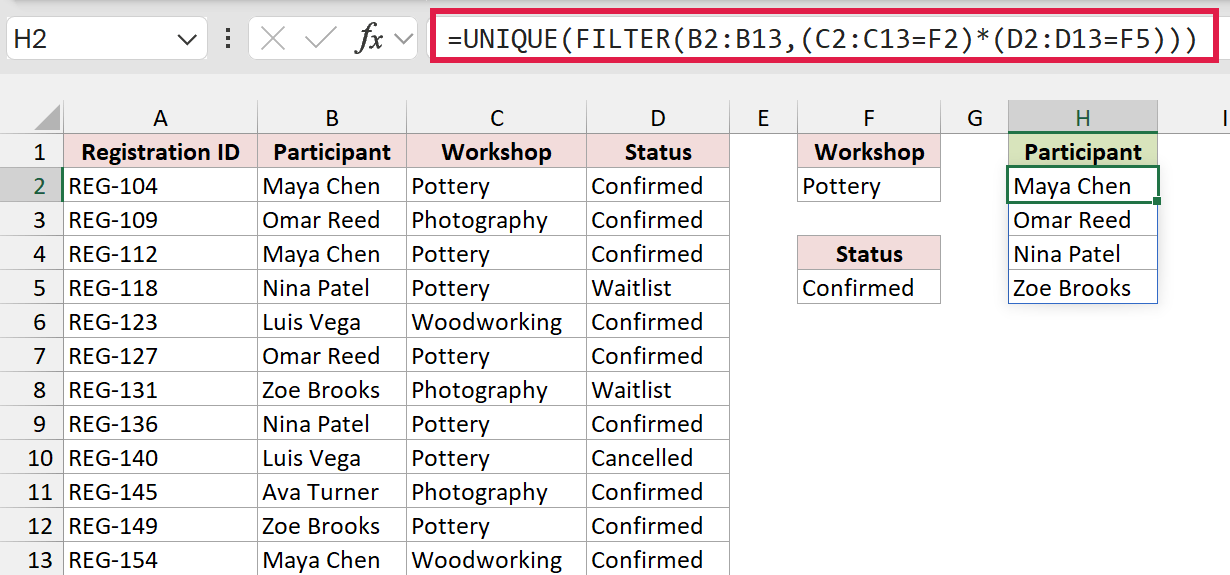This screenshot has height=575, width=1230.
Task: Click the Pottery criteria cell F2
Action: (x=869, y=186)
